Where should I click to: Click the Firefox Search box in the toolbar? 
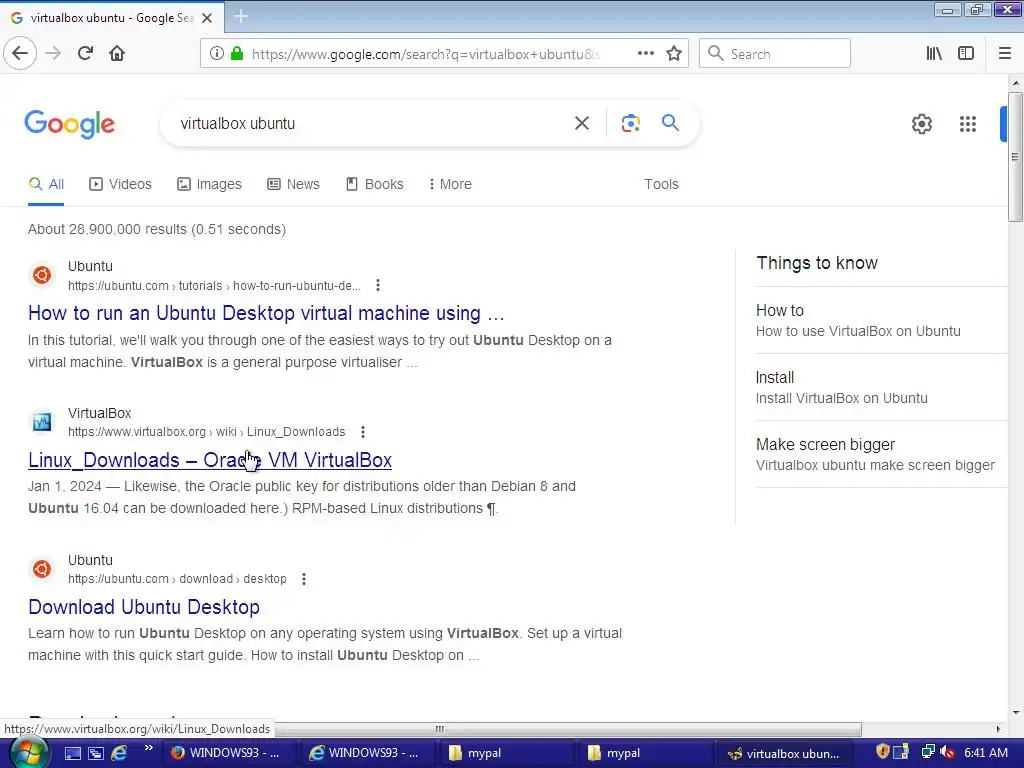775,54
